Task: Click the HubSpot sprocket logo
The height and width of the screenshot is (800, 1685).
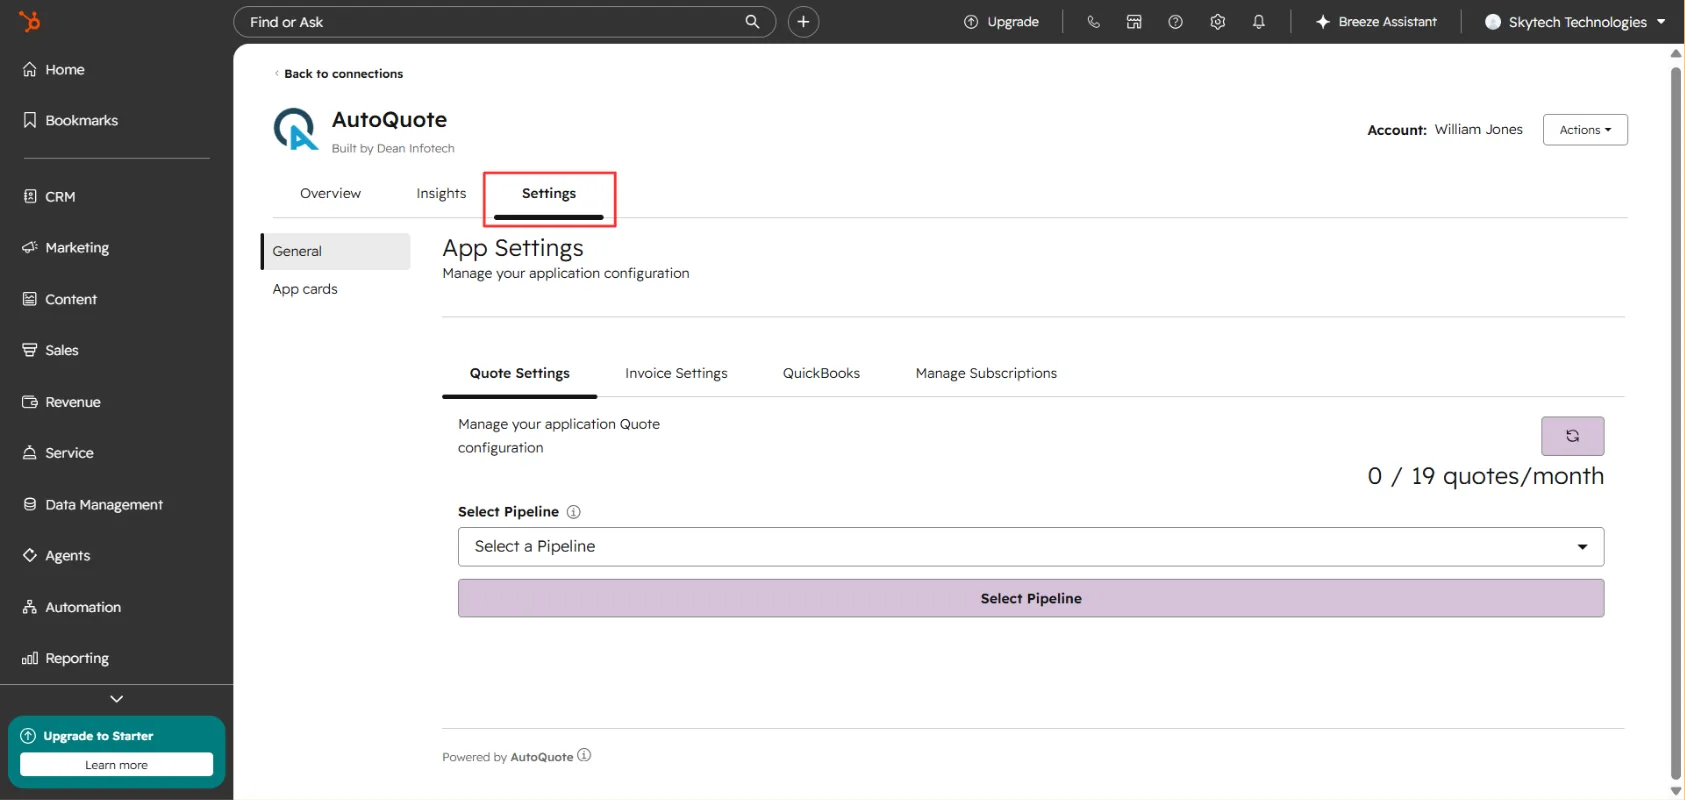Action: point(30,21)
